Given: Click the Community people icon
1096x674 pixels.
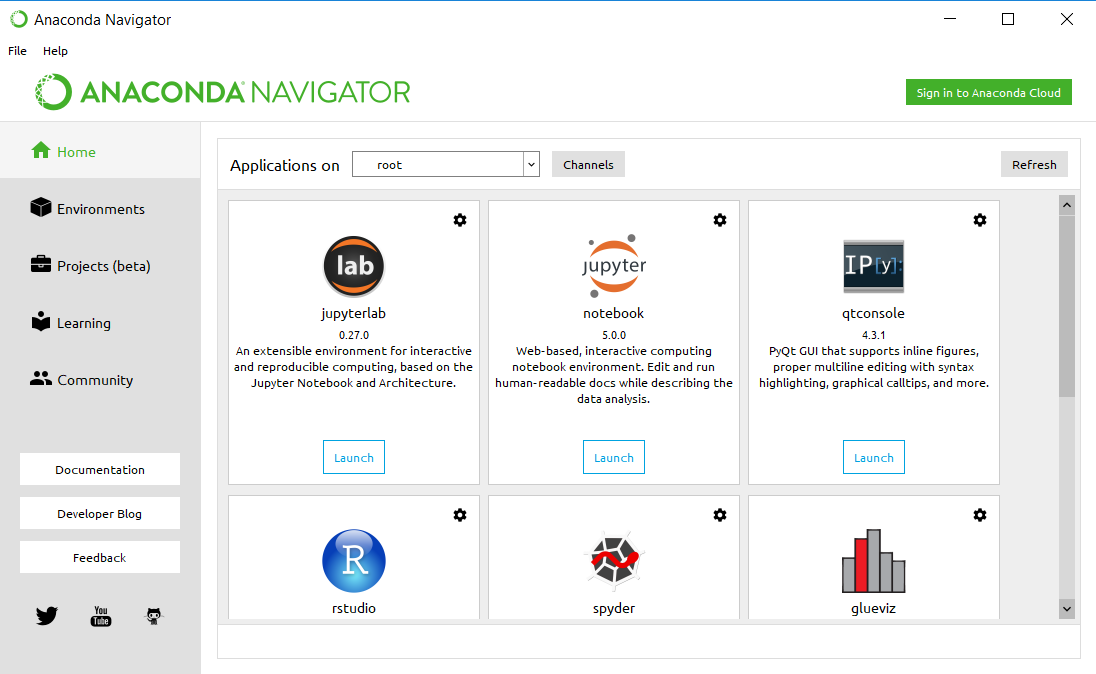Looking at the screenshot, I should tap(41, 378).
